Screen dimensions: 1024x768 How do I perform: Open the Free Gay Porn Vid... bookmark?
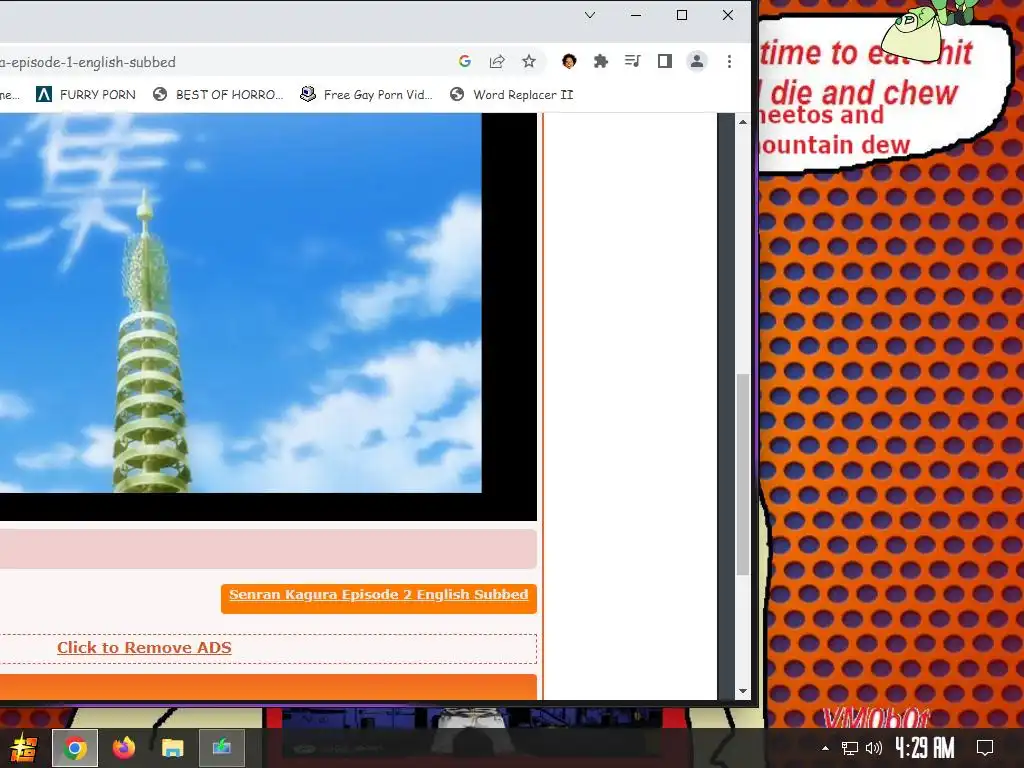point(366,95)
